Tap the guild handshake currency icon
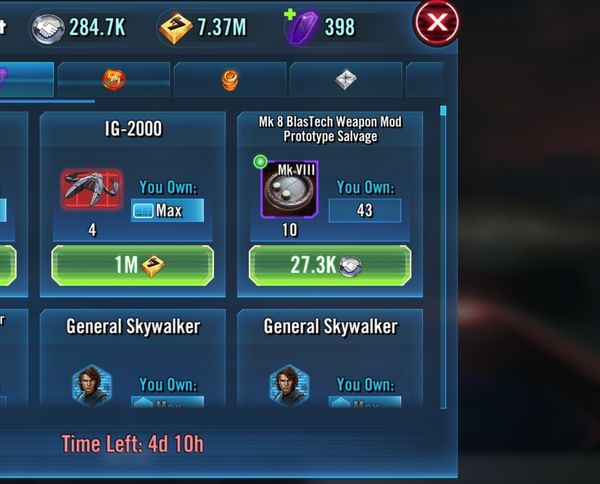600x484 pixels. pos(48,28)
